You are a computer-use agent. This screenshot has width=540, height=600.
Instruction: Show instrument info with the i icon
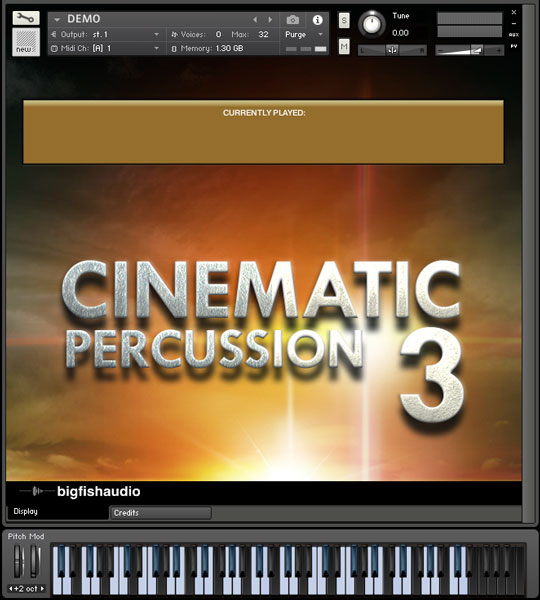pyautogui.click(x=317, y=20)
